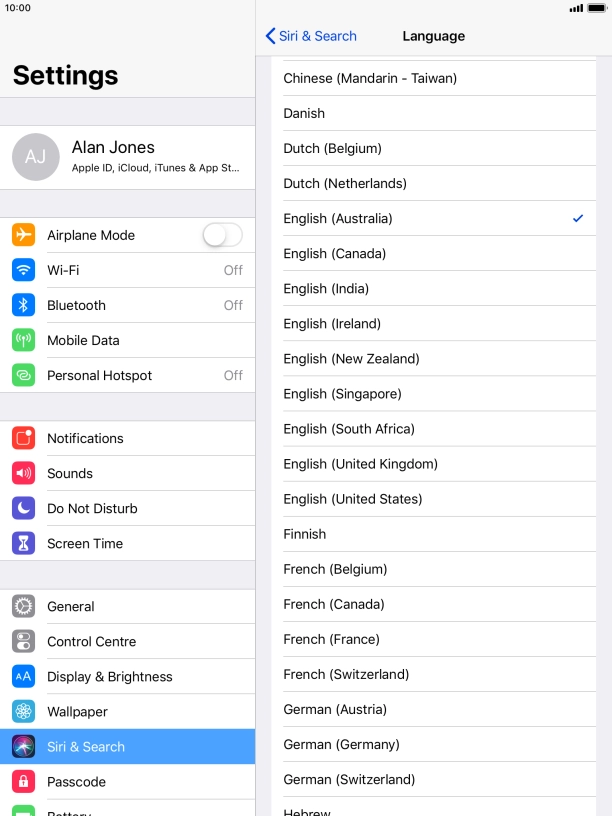612x816 pixels.
Task: Select English (New Zealand) language
Action: tap(434, 359)
